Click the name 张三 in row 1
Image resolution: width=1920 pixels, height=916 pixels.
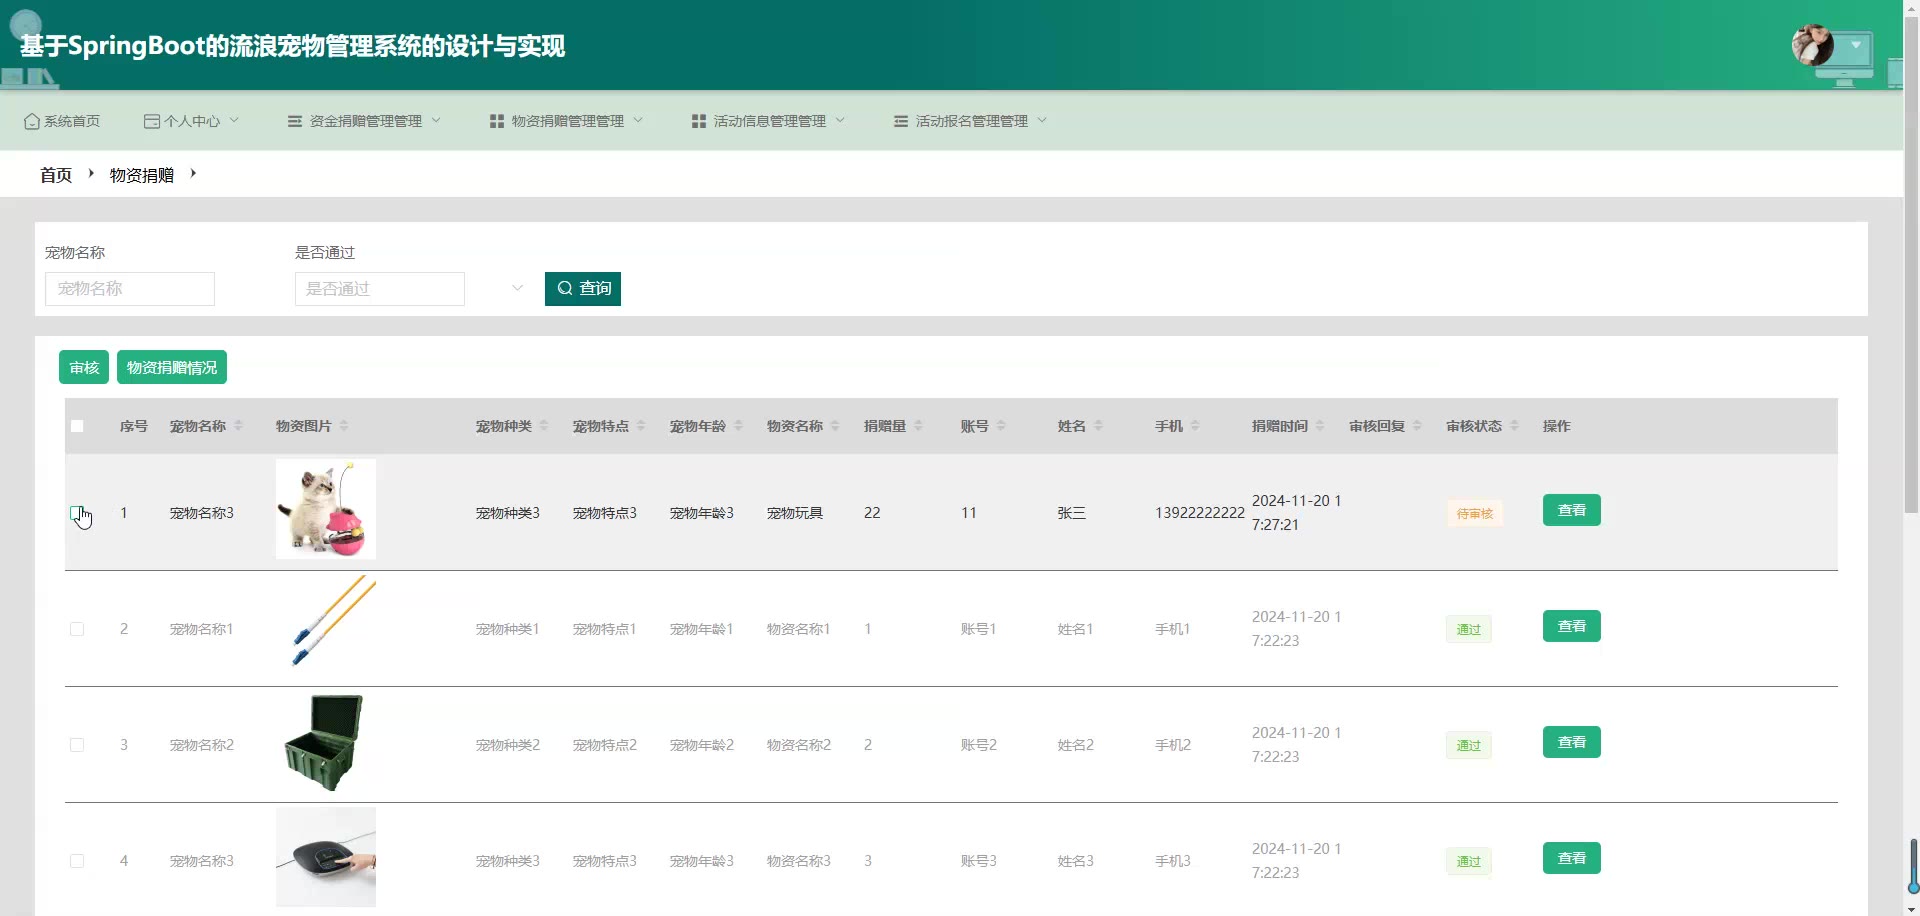point(1072,513)
